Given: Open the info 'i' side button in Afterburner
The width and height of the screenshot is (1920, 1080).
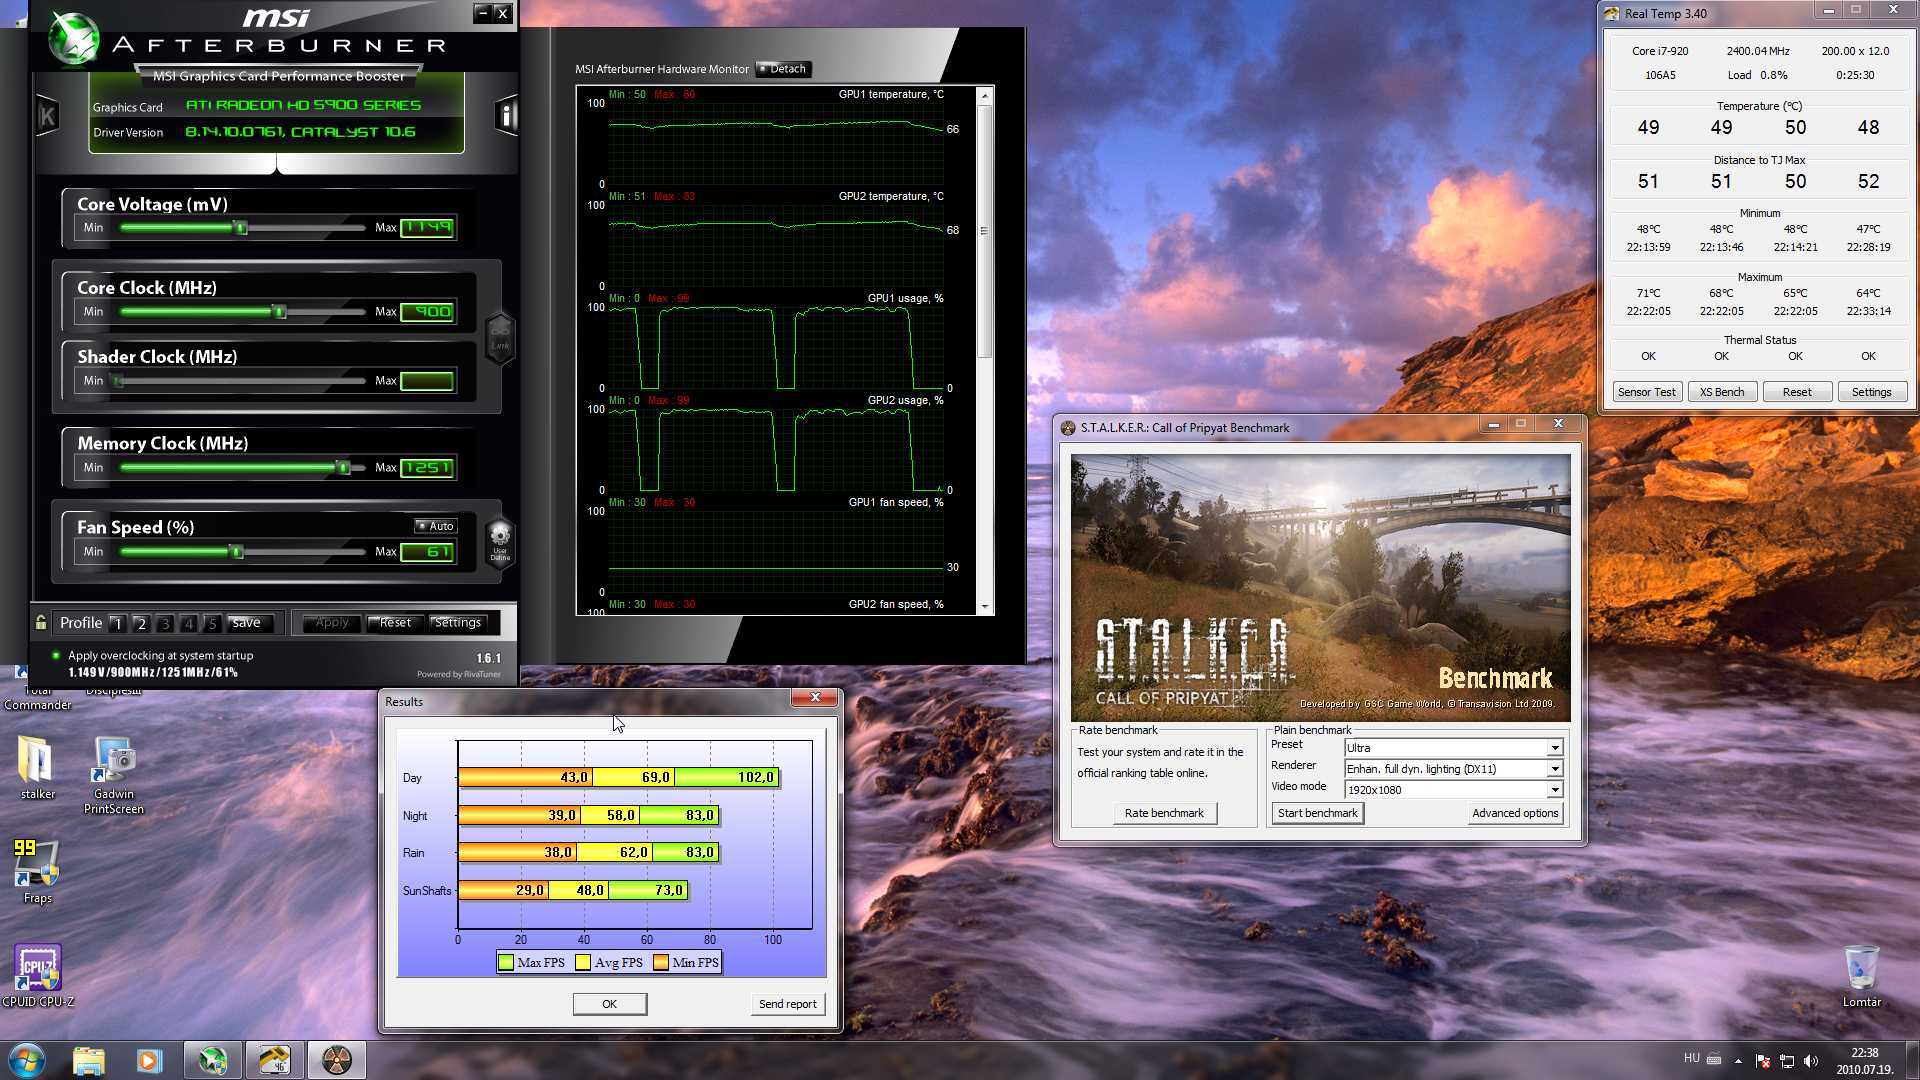Looking at the screenshot, I should [x=507, y=116].
